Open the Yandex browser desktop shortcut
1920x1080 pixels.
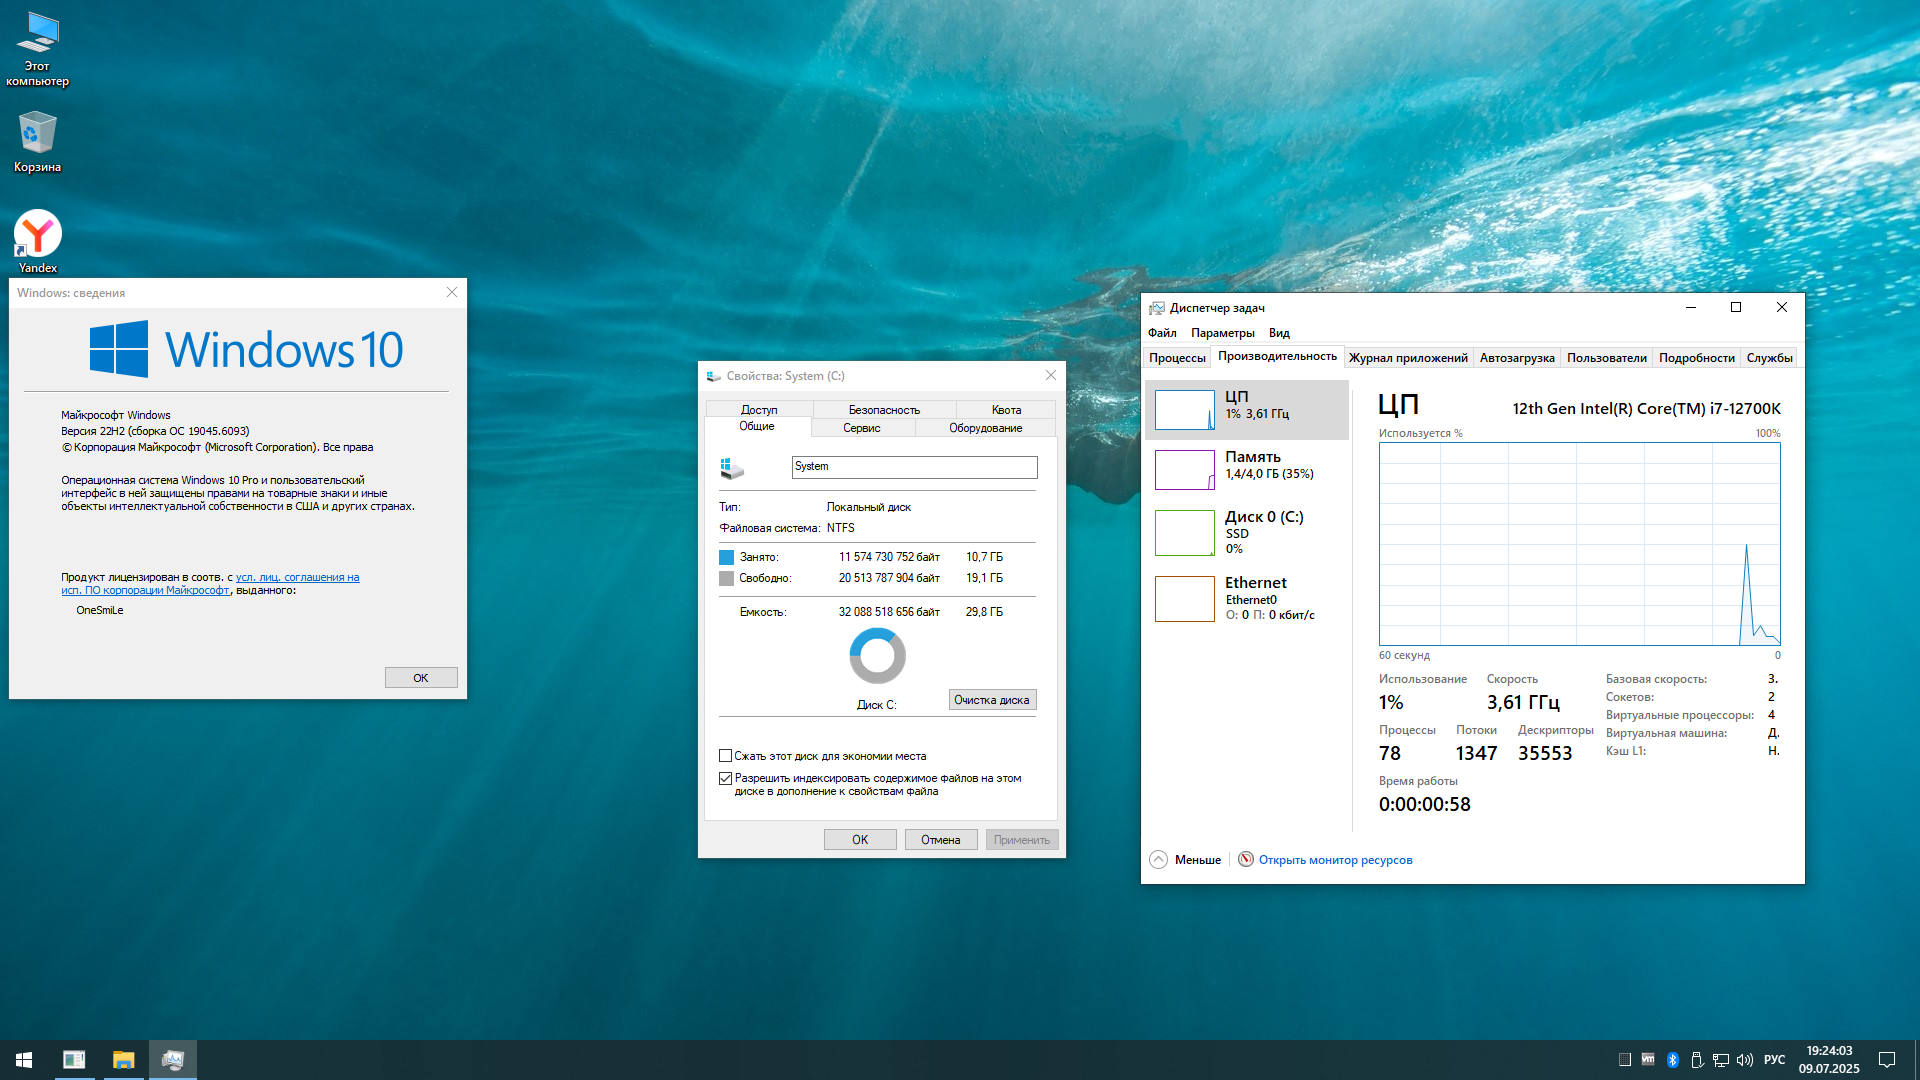pyautogui.click(x=38, y=236)
